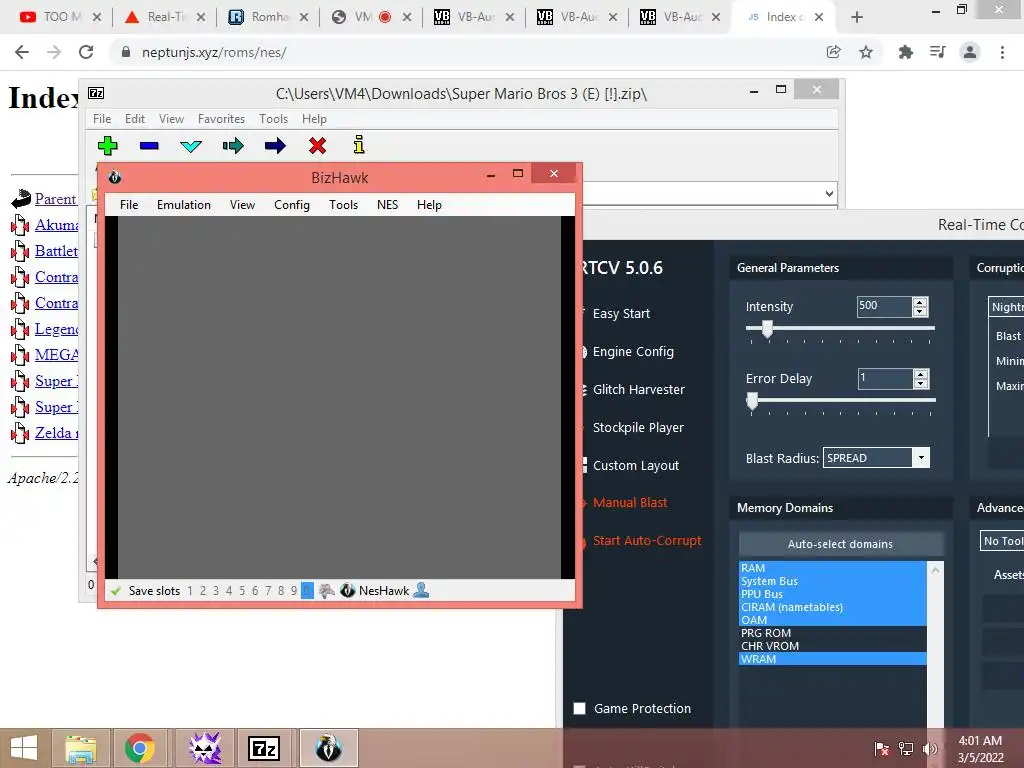Increase Intensity with the spinner up arrow
This screenshot has height=768, width=1024.
tap(920, 302)
